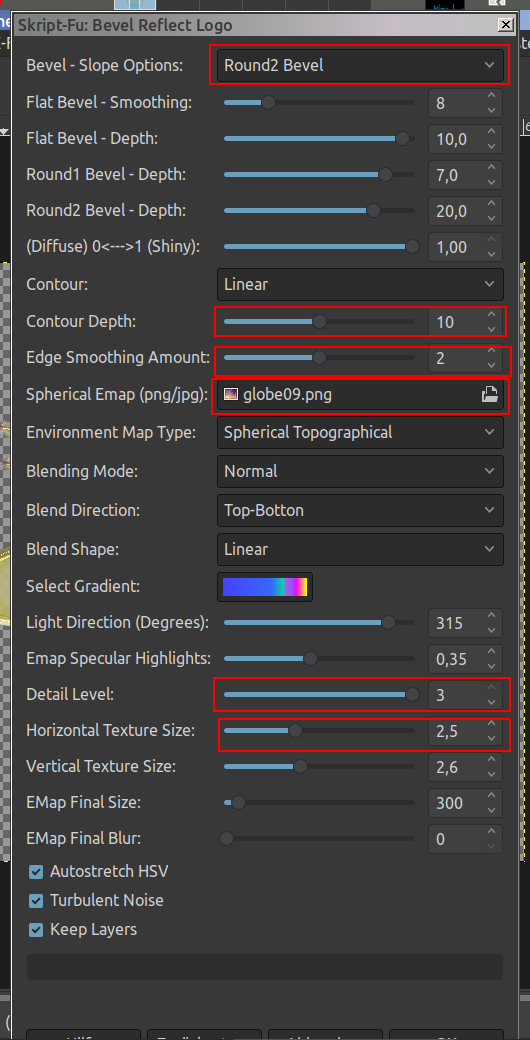Click the Detail Level slider
This screenshot has width=530, height=1040.
click(x=319, y=694)
